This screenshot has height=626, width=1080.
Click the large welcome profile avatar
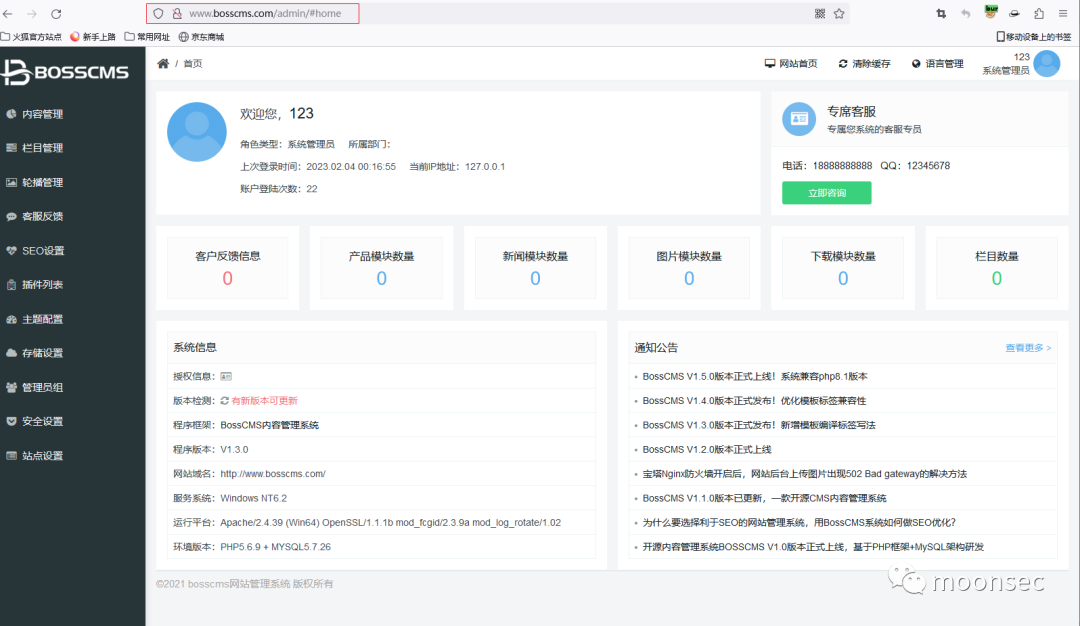(197, 132)
